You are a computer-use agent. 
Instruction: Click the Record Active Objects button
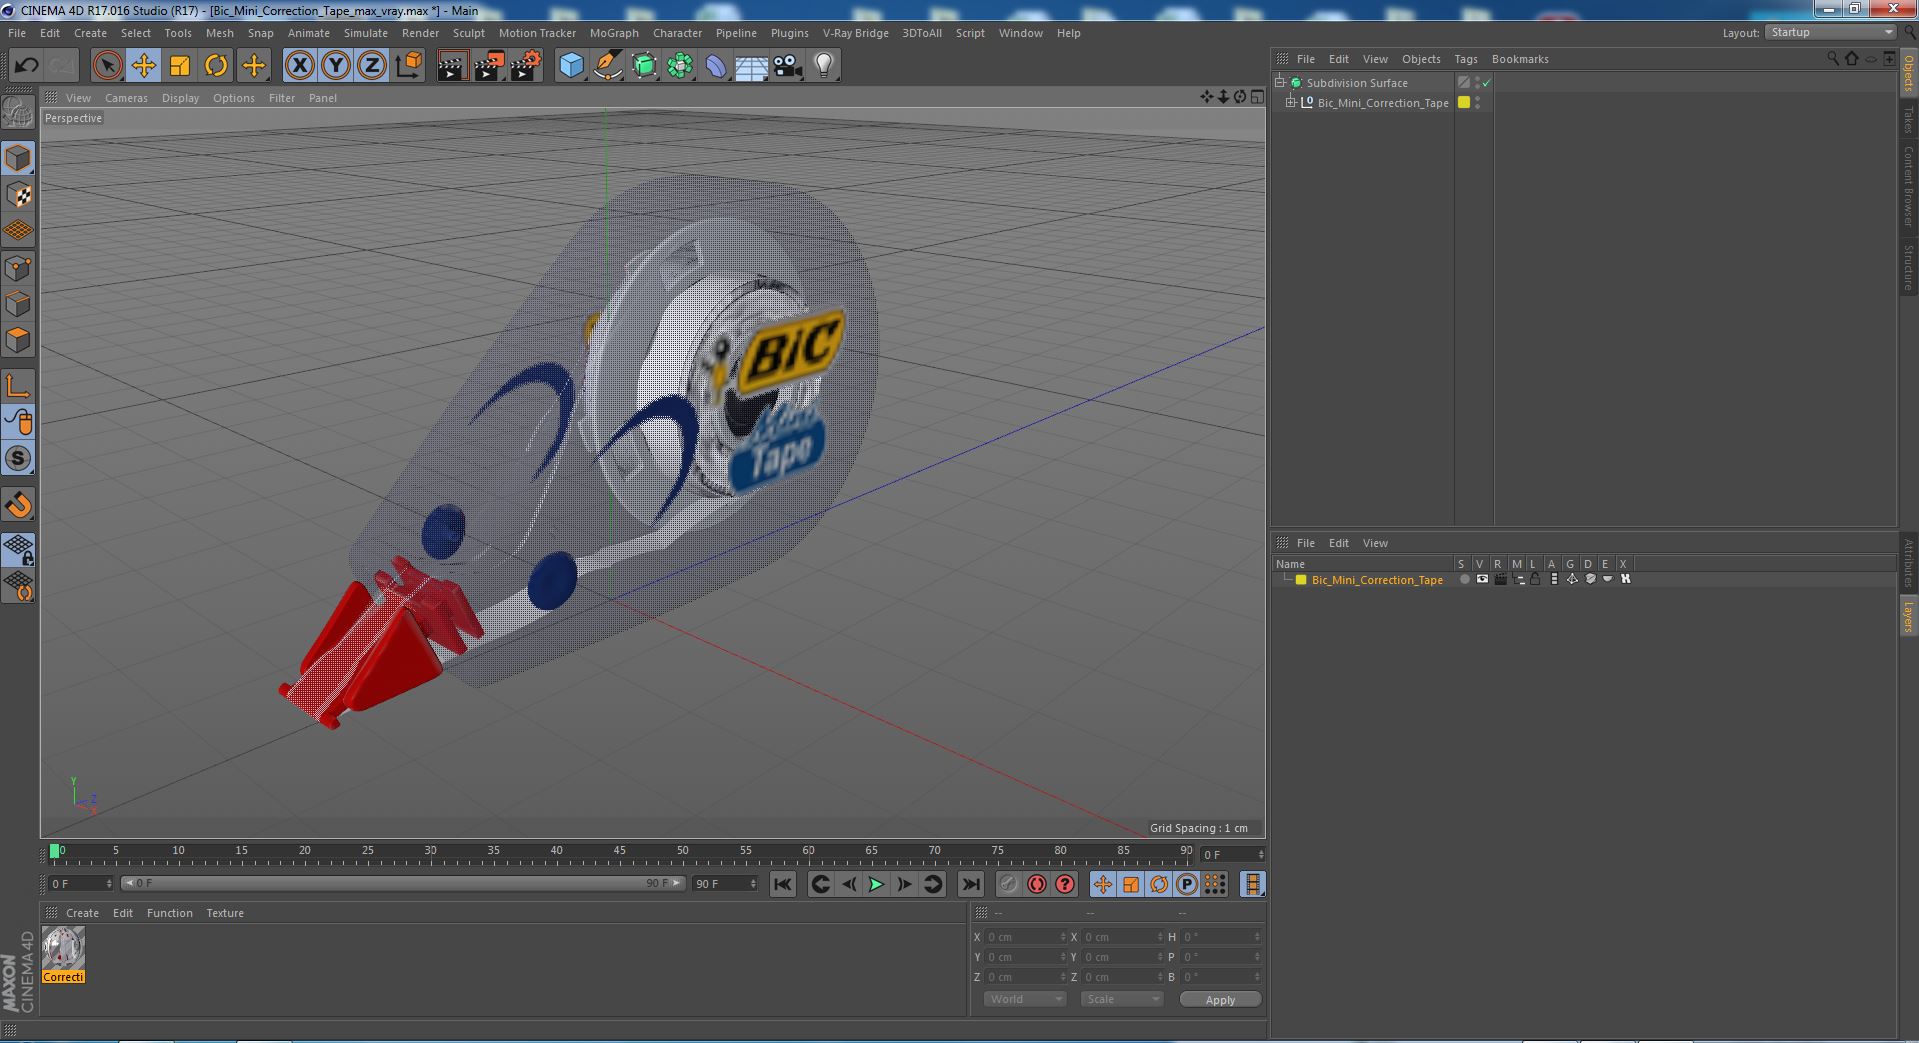tap(1008, 884)
